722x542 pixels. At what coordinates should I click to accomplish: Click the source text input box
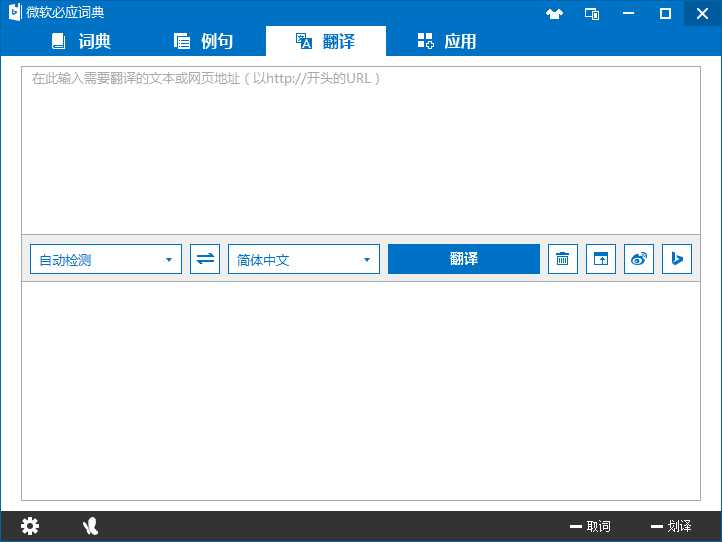pyautogui.click(x=361, y=150)
